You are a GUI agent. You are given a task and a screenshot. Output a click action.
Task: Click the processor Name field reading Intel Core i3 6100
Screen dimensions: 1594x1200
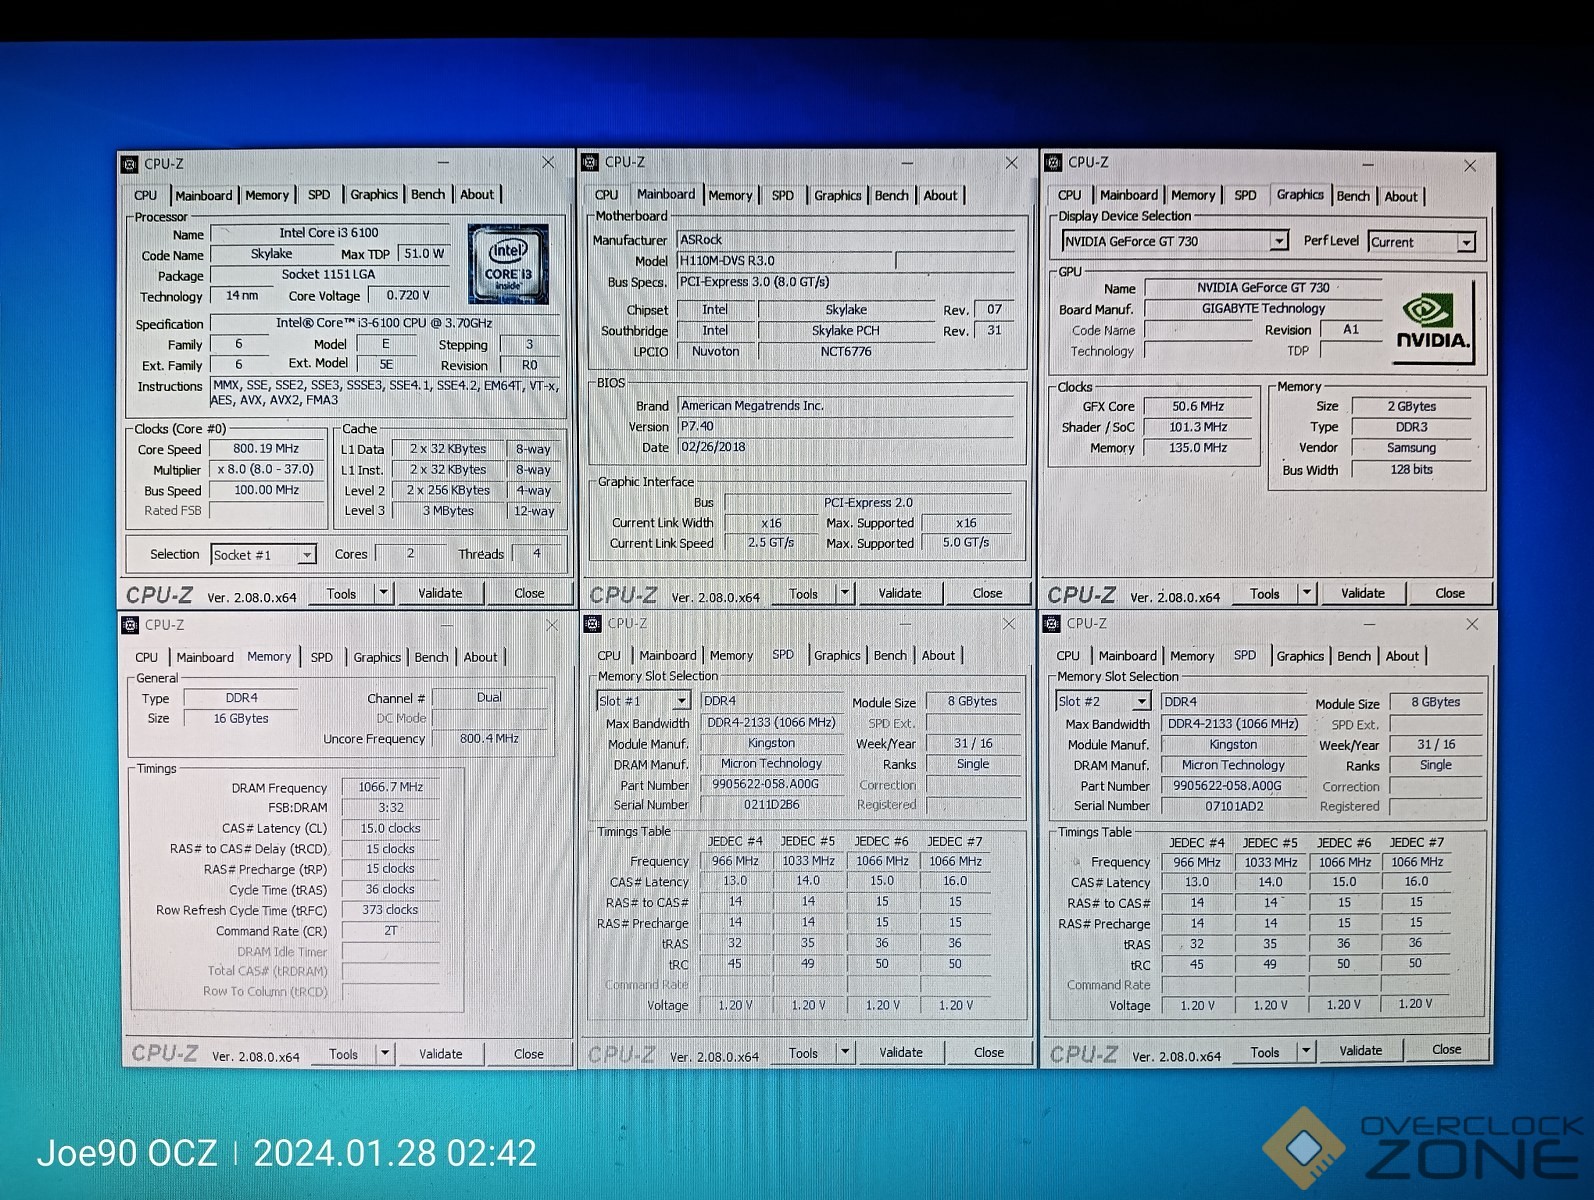tap(329, 234)
